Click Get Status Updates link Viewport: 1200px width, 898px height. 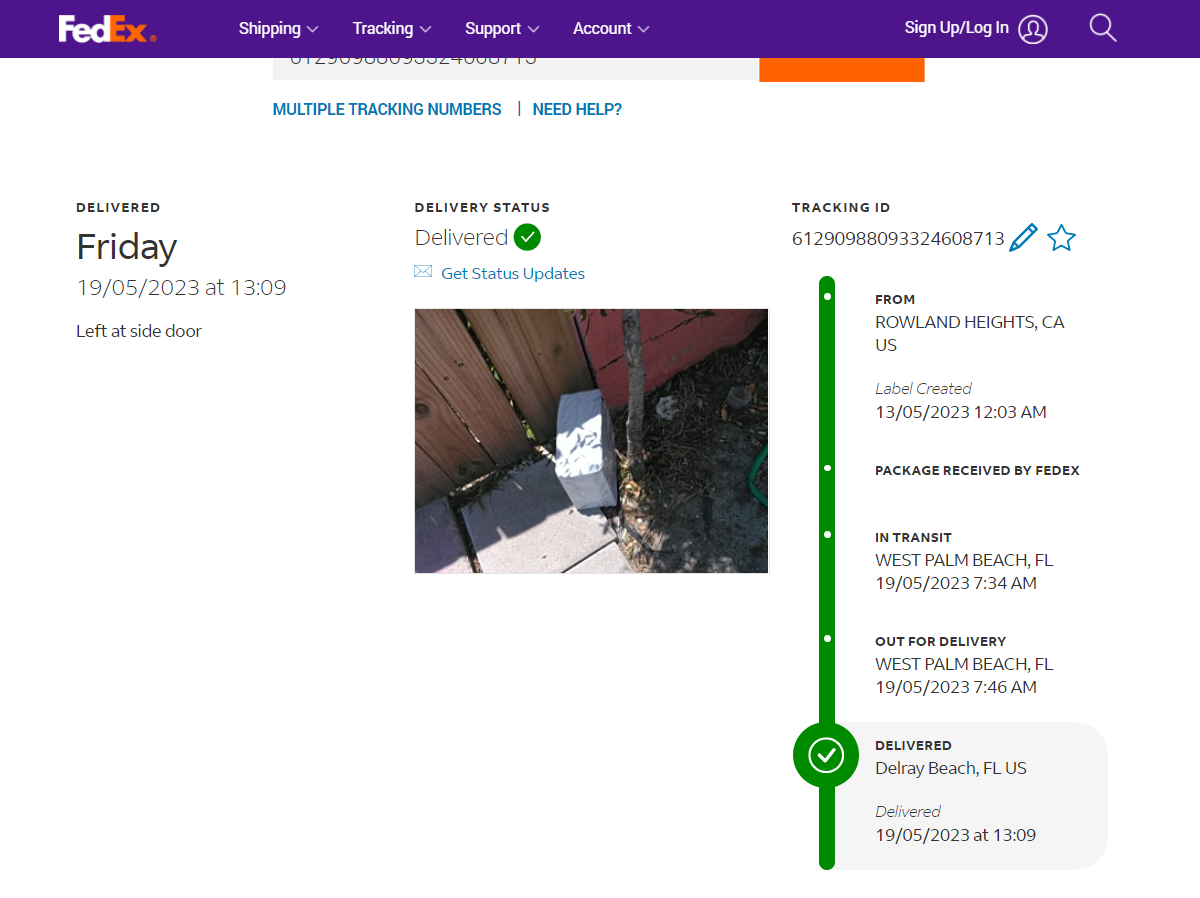[513, 273]
